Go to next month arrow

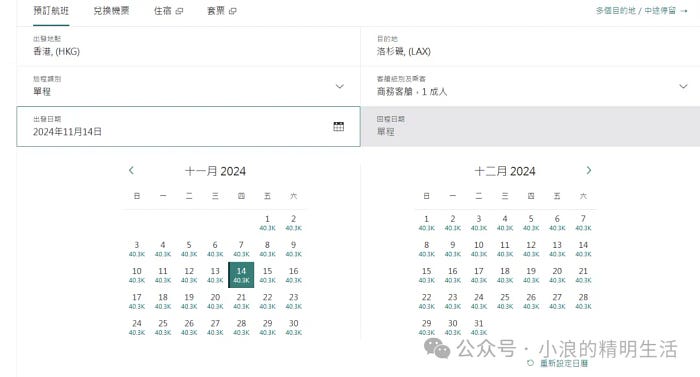[x=589, y=170]
